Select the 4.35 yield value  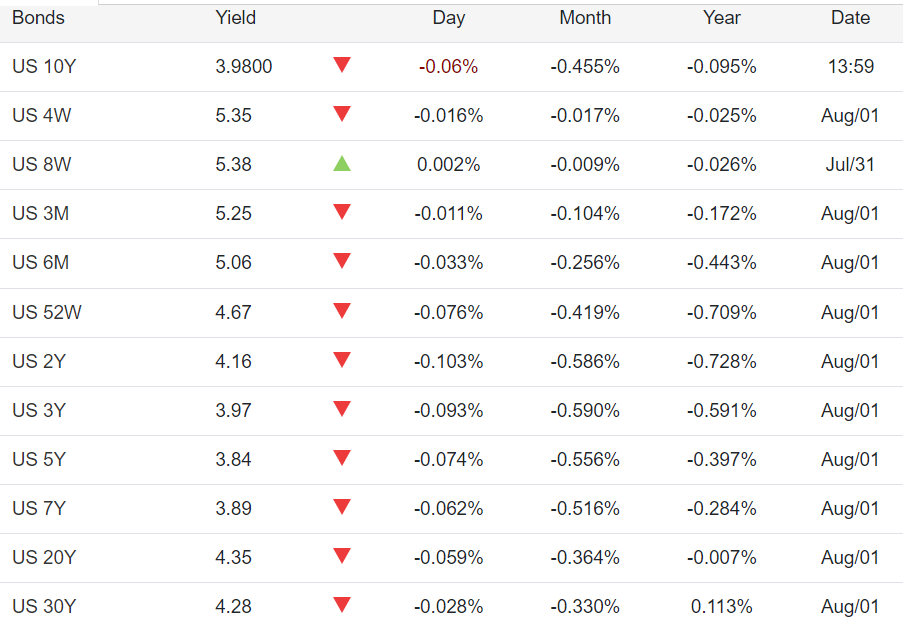233,557
